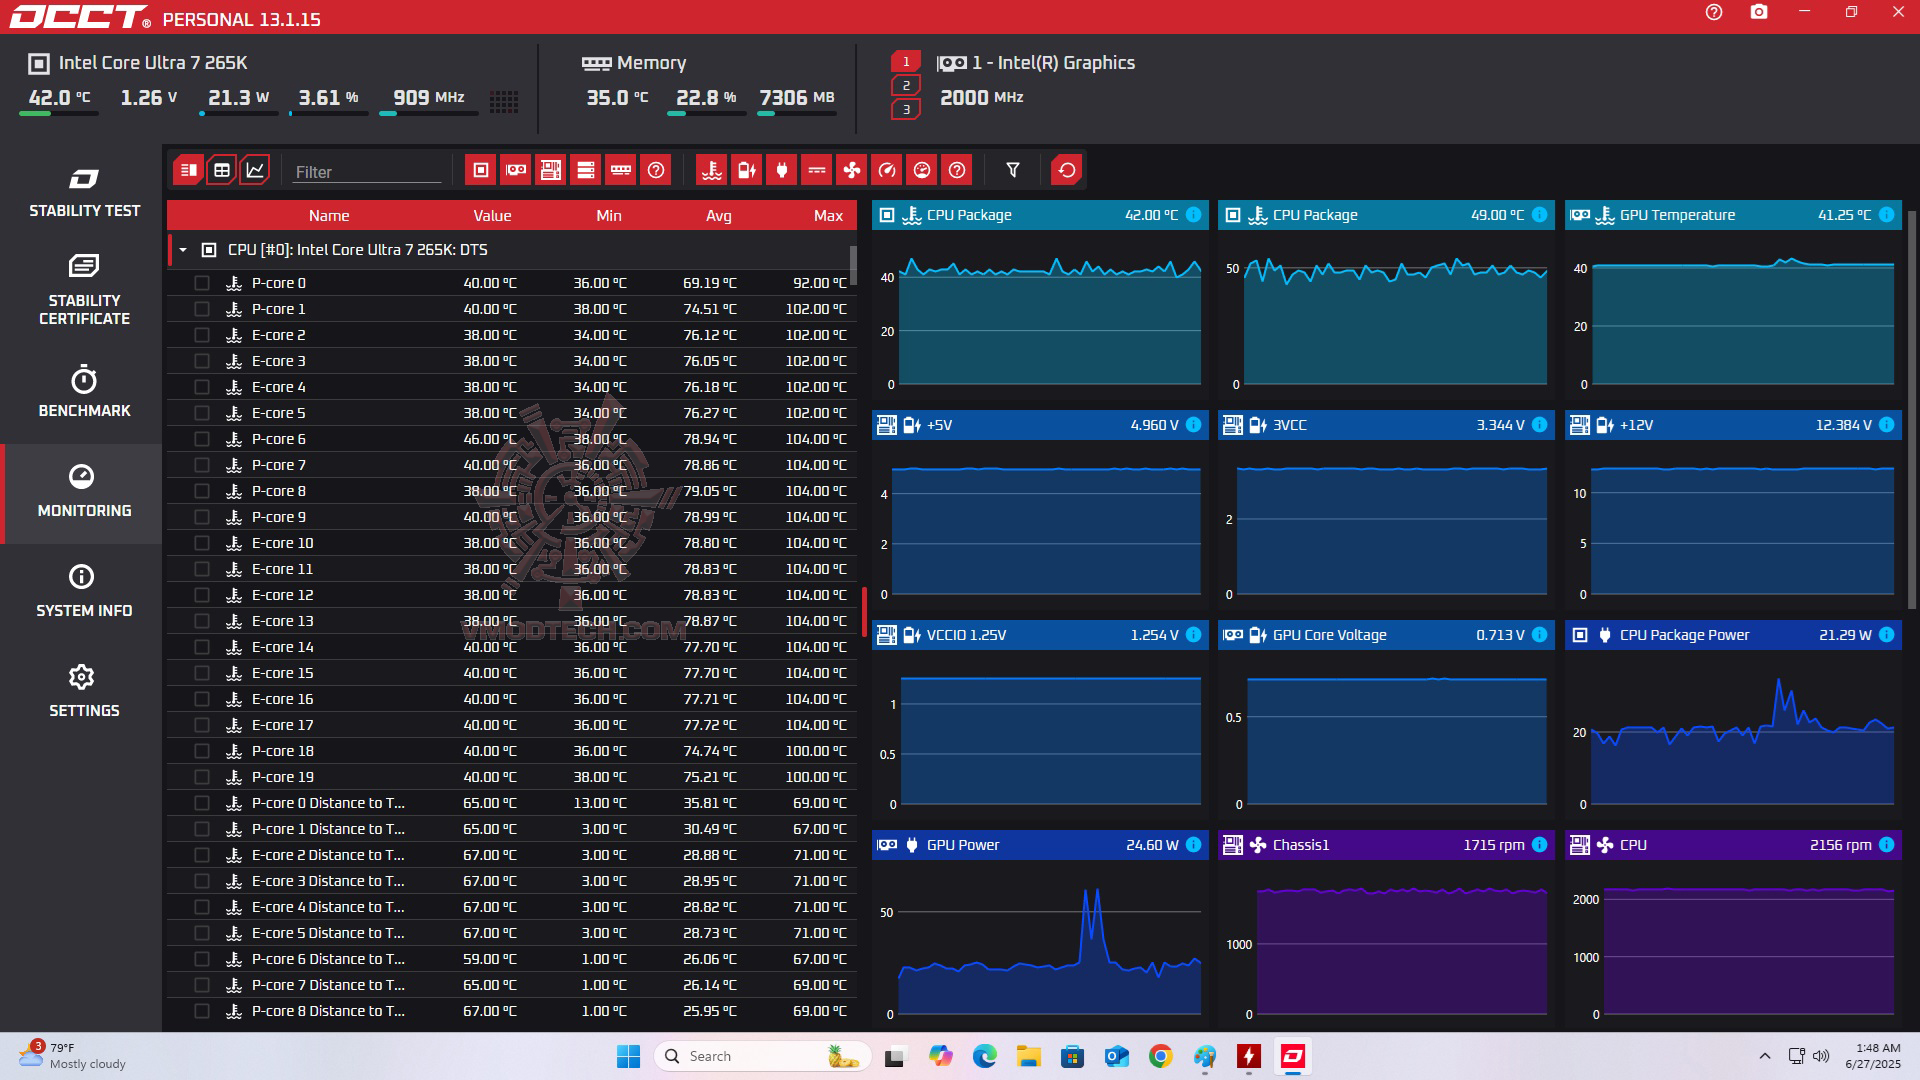
Task: Click the funnel filter icon
Action: pyautogui.click(x=1013, y=170)
